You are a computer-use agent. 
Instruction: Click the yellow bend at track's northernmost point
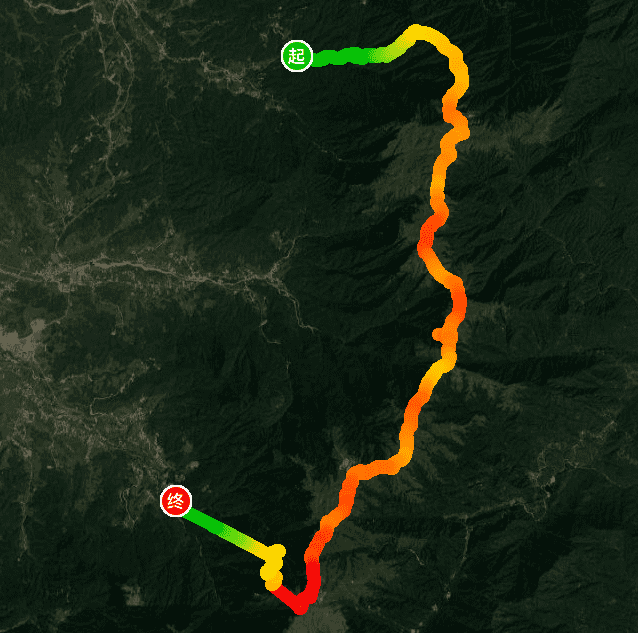click(419, 33)
